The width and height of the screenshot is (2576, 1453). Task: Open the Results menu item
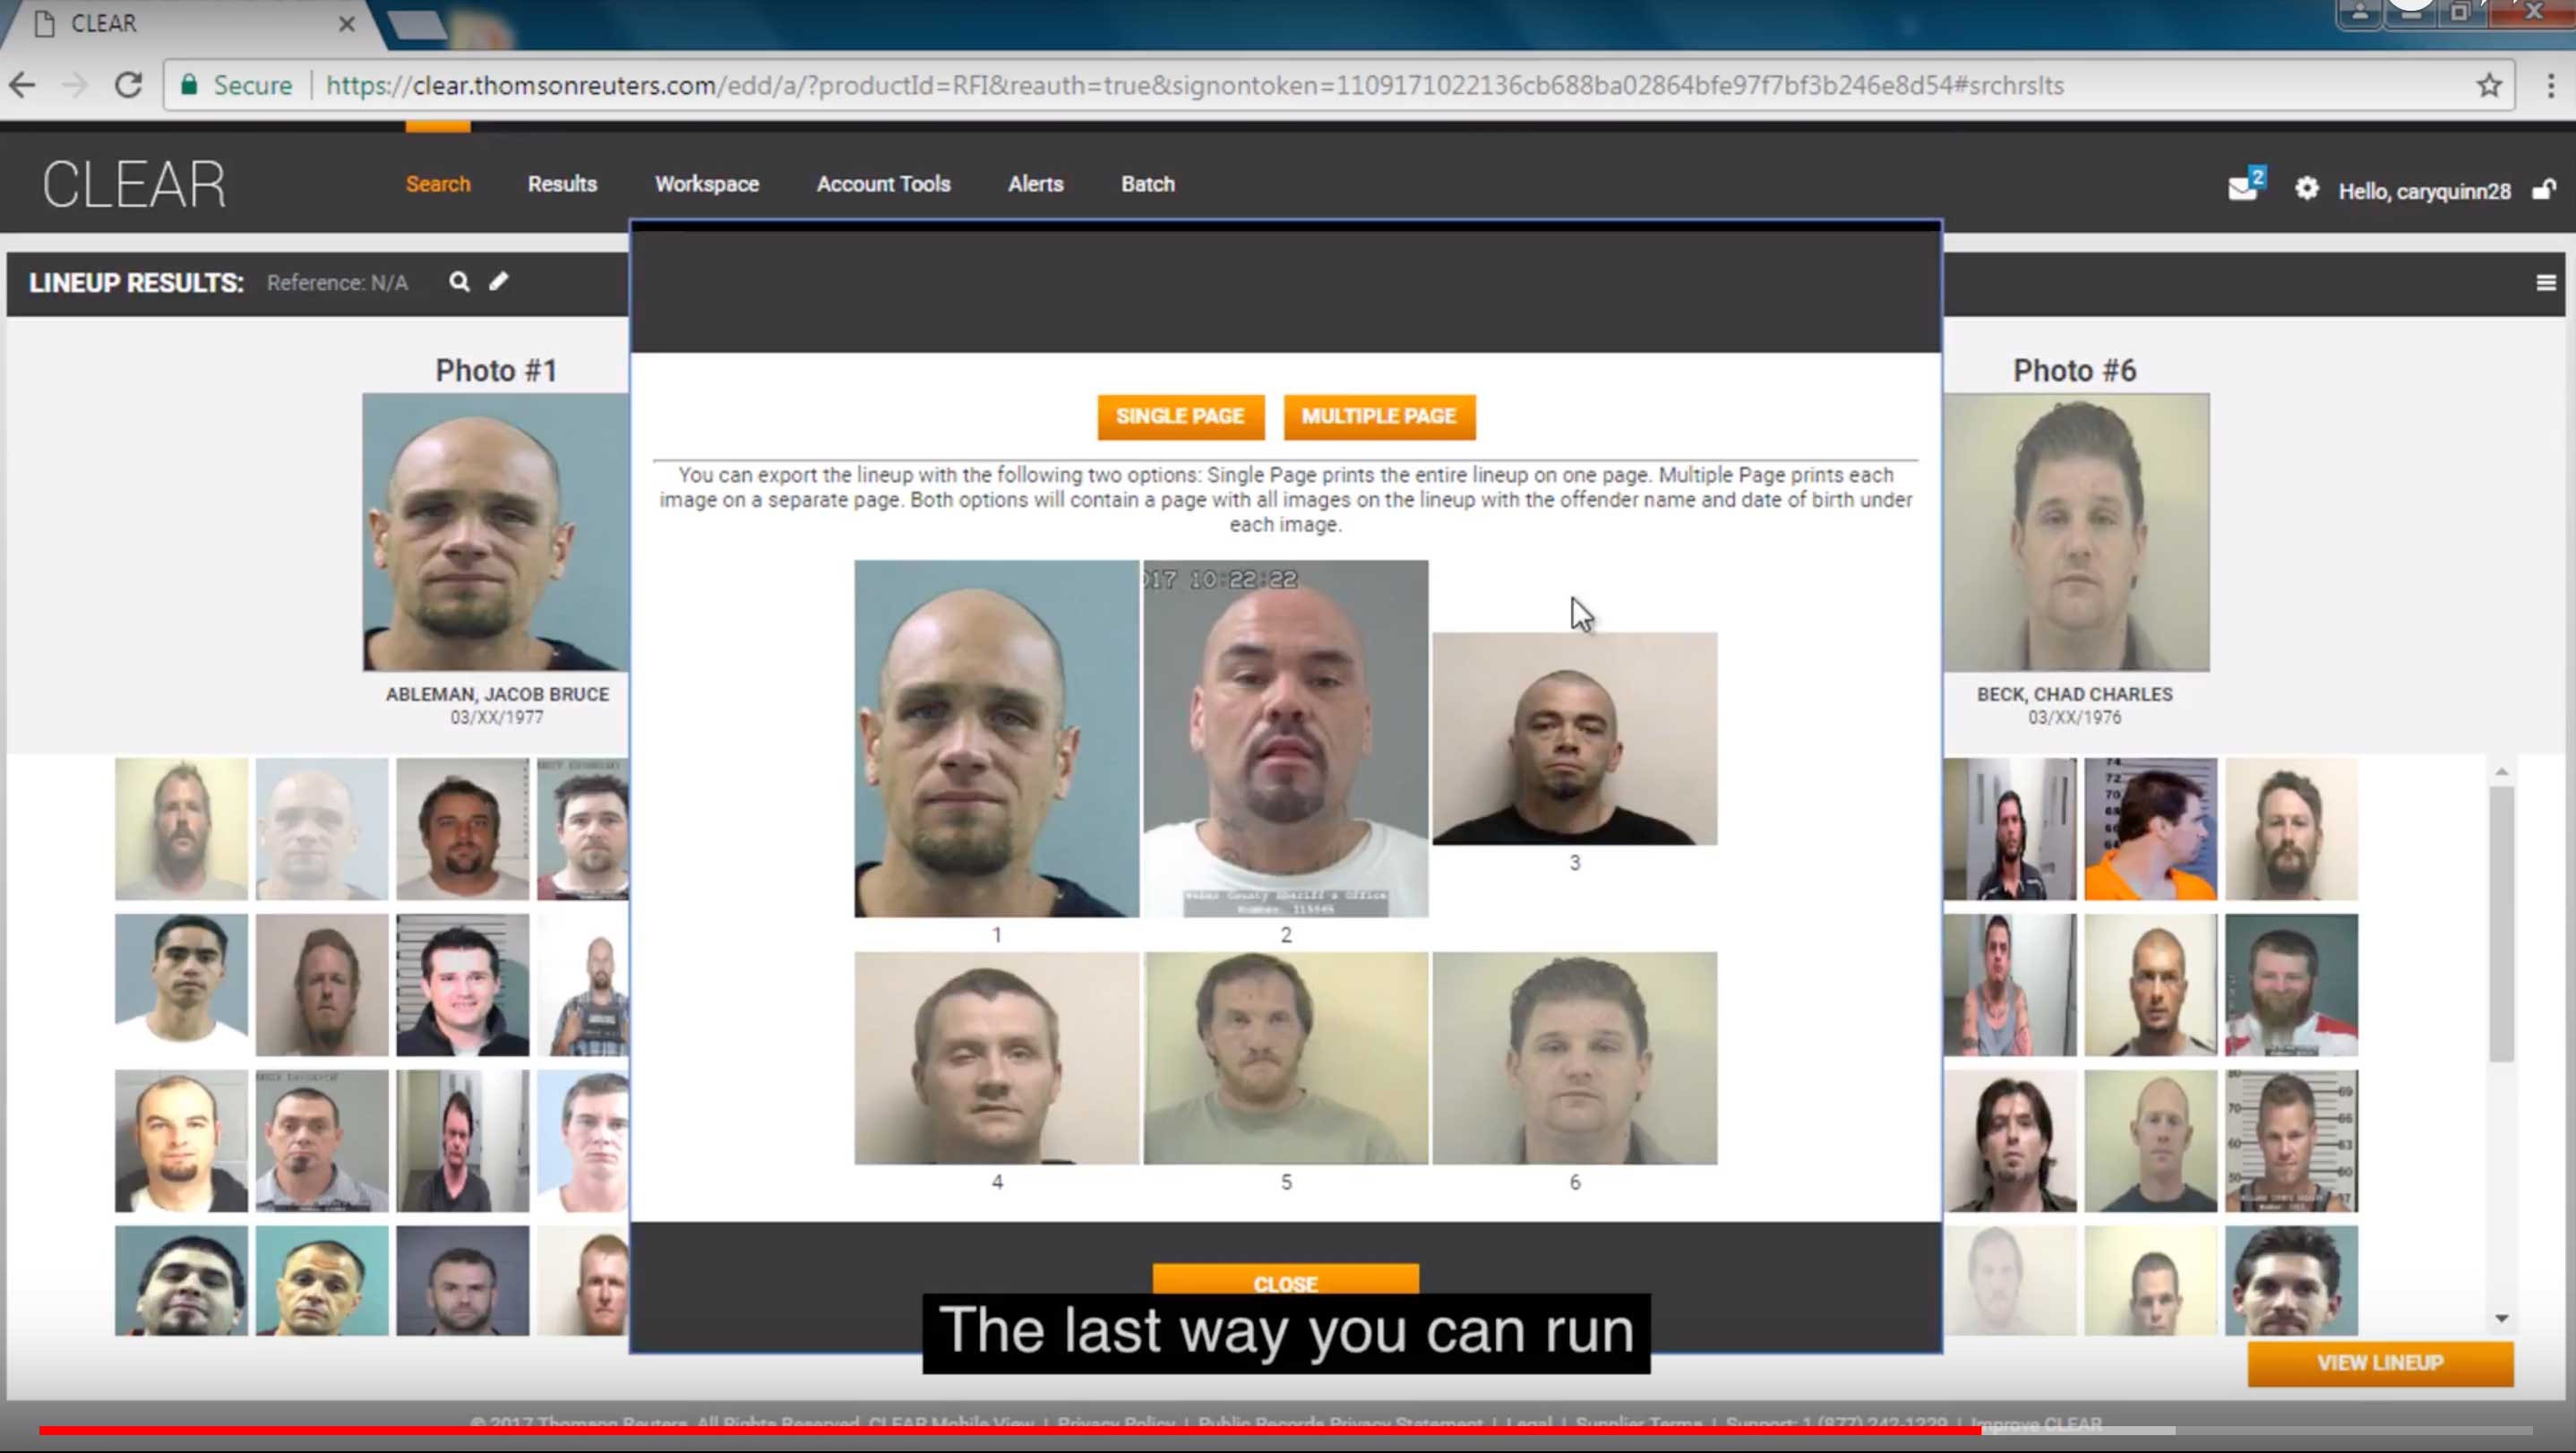(562, 184)
